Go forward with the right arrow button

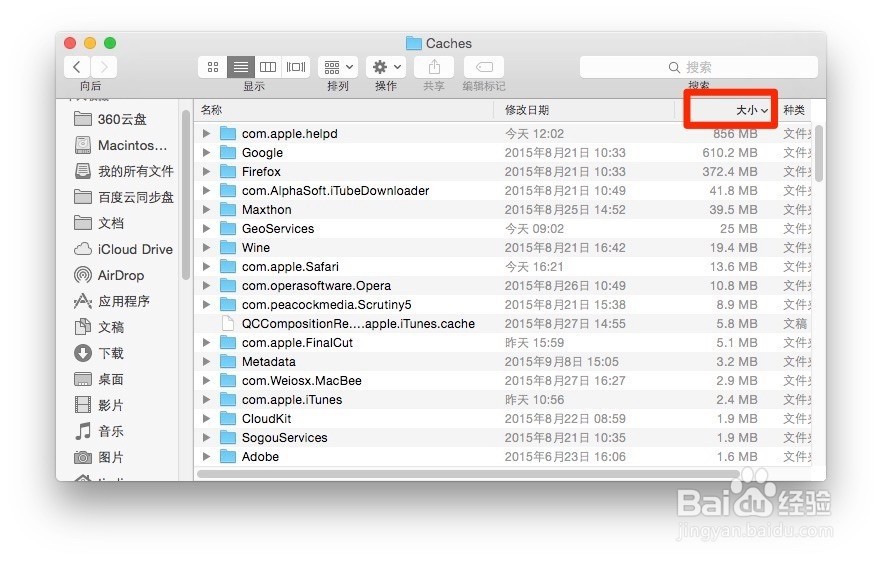coord(104,67)
